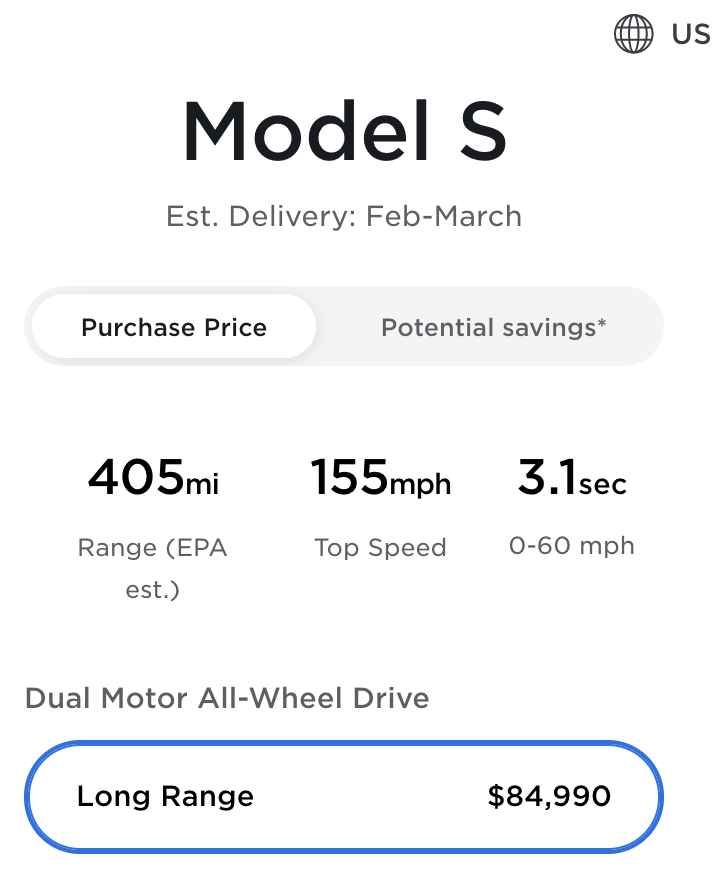
Task: Click the 'mi' unit beside 405
Action: click(202, 486)
